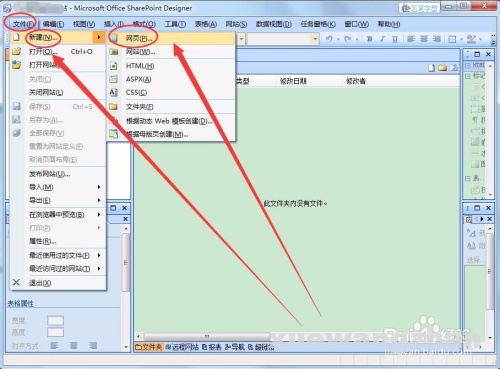
Task: Switch to the 导航 view tab
Action: coord(235,347)
